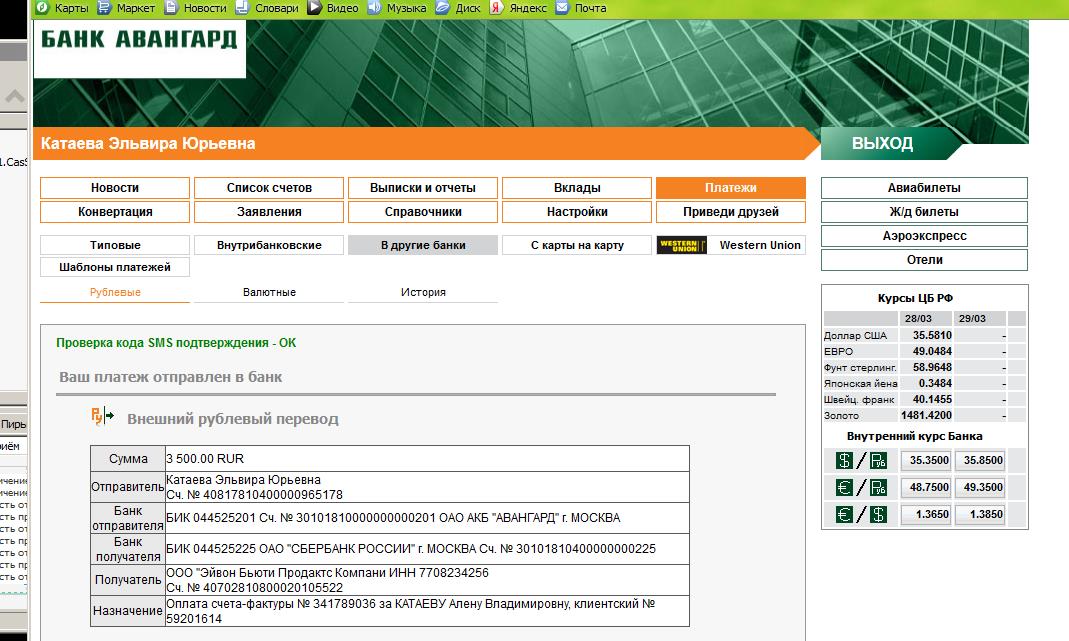
Task: Click internal dollar sell rate 35.8500
Action: coord(982,460)
